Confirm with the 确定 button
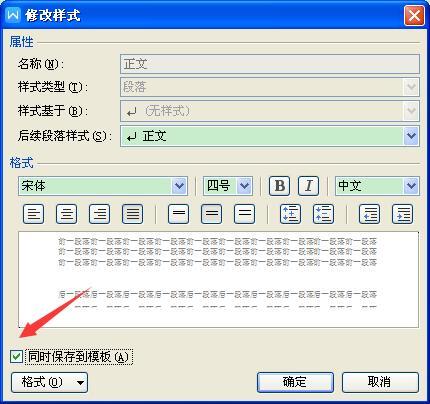Screen dimensions: 430x404 coord(295,382)
